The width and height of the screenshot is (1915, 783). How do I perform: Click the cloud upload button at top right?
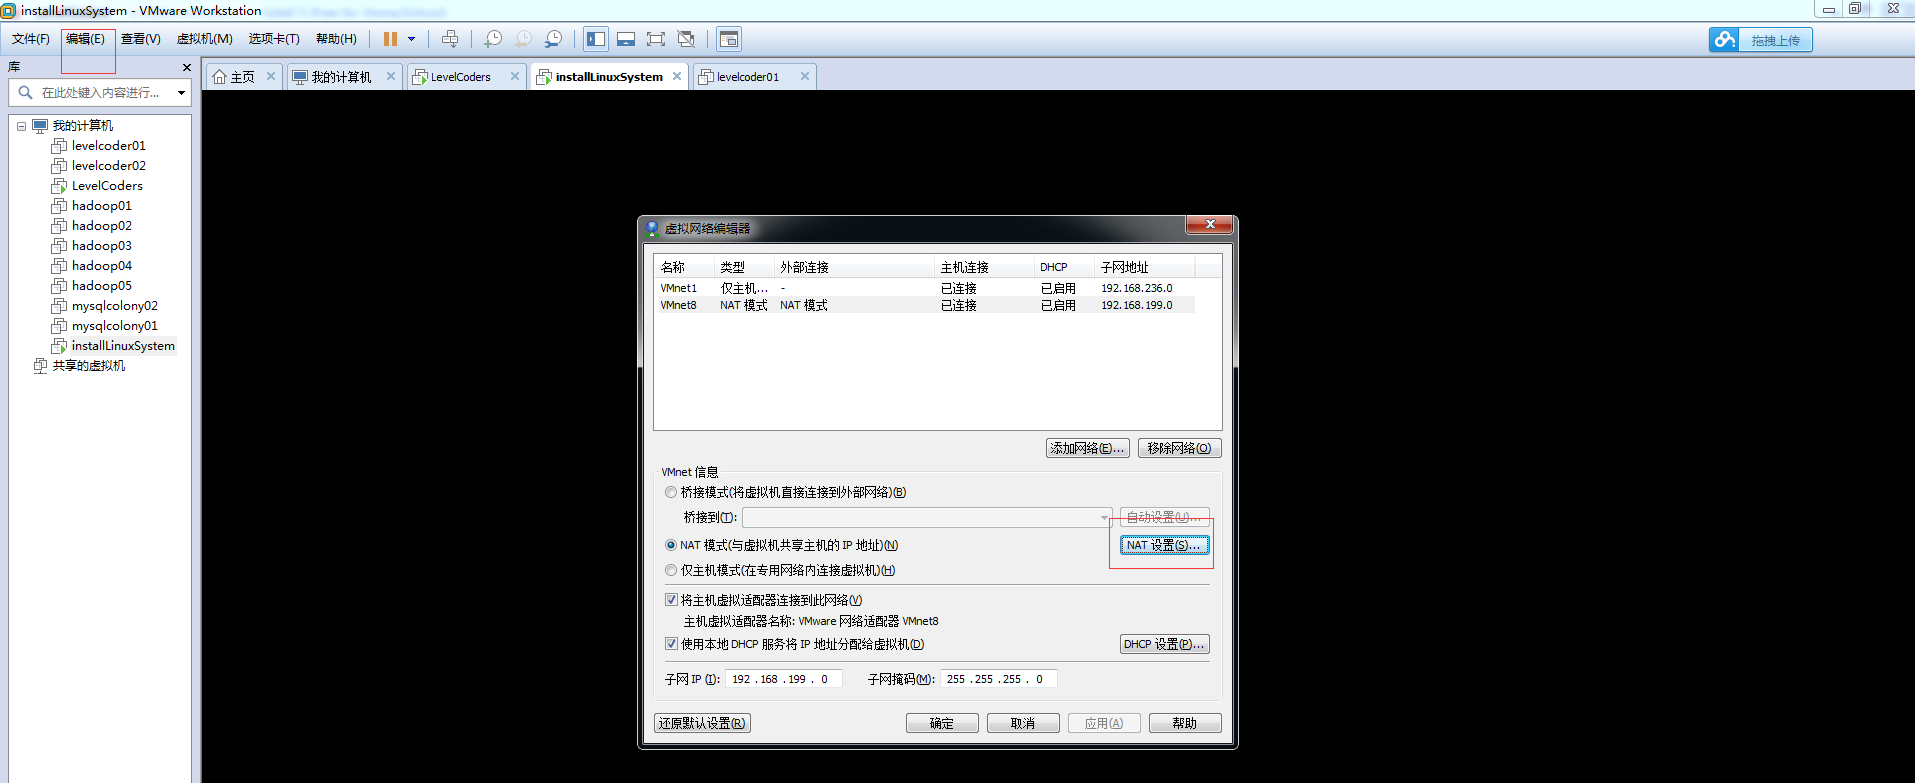point(1760,40)
